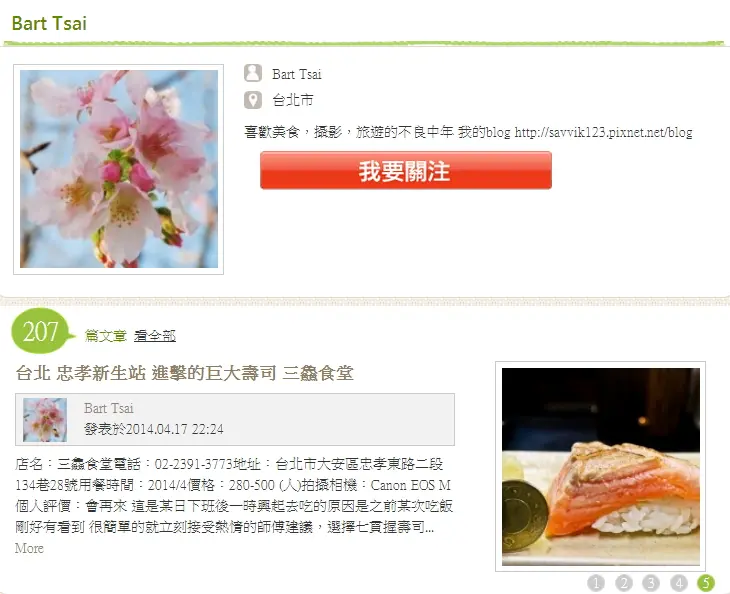Click the large cherry blossom profile photo
Image resolution: width=730 pixels, height=594 pixels.
click(x=119, y=169)
